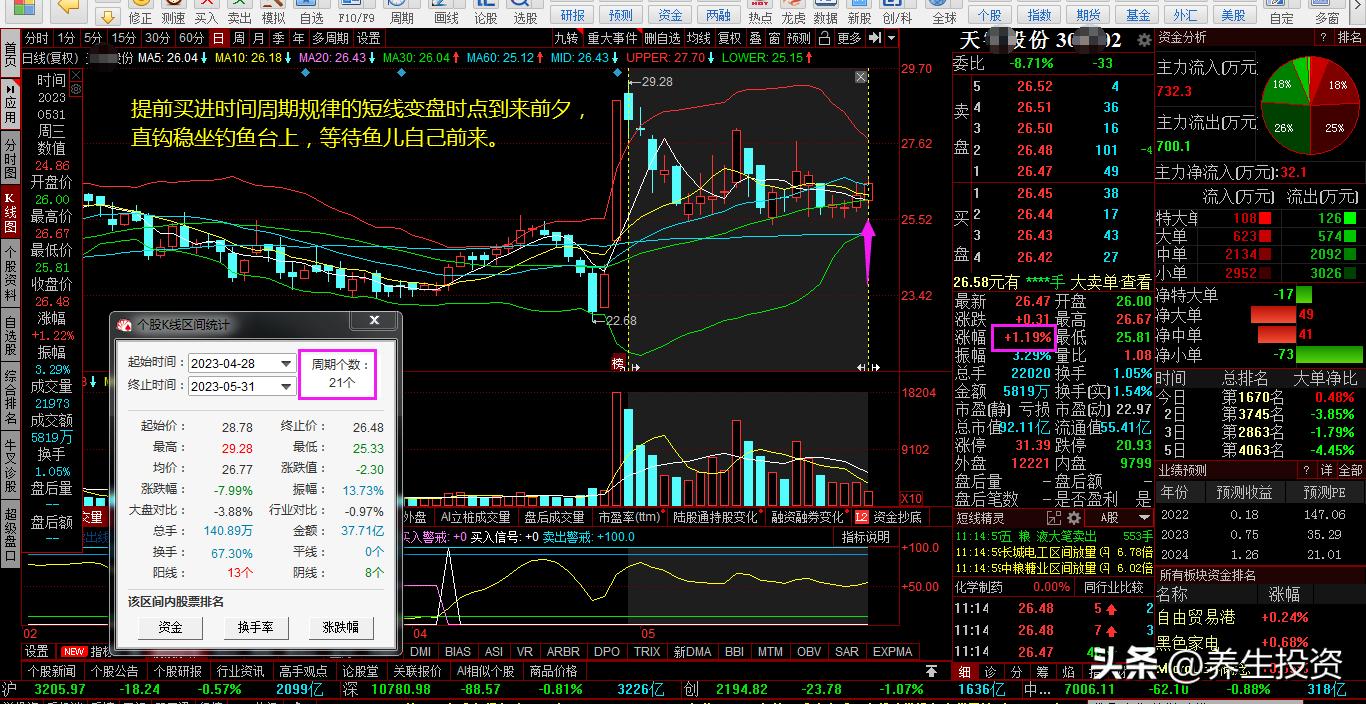1366x704 pixels.
Task: Open the 全球 global markets icon
Action: (944, 12)
